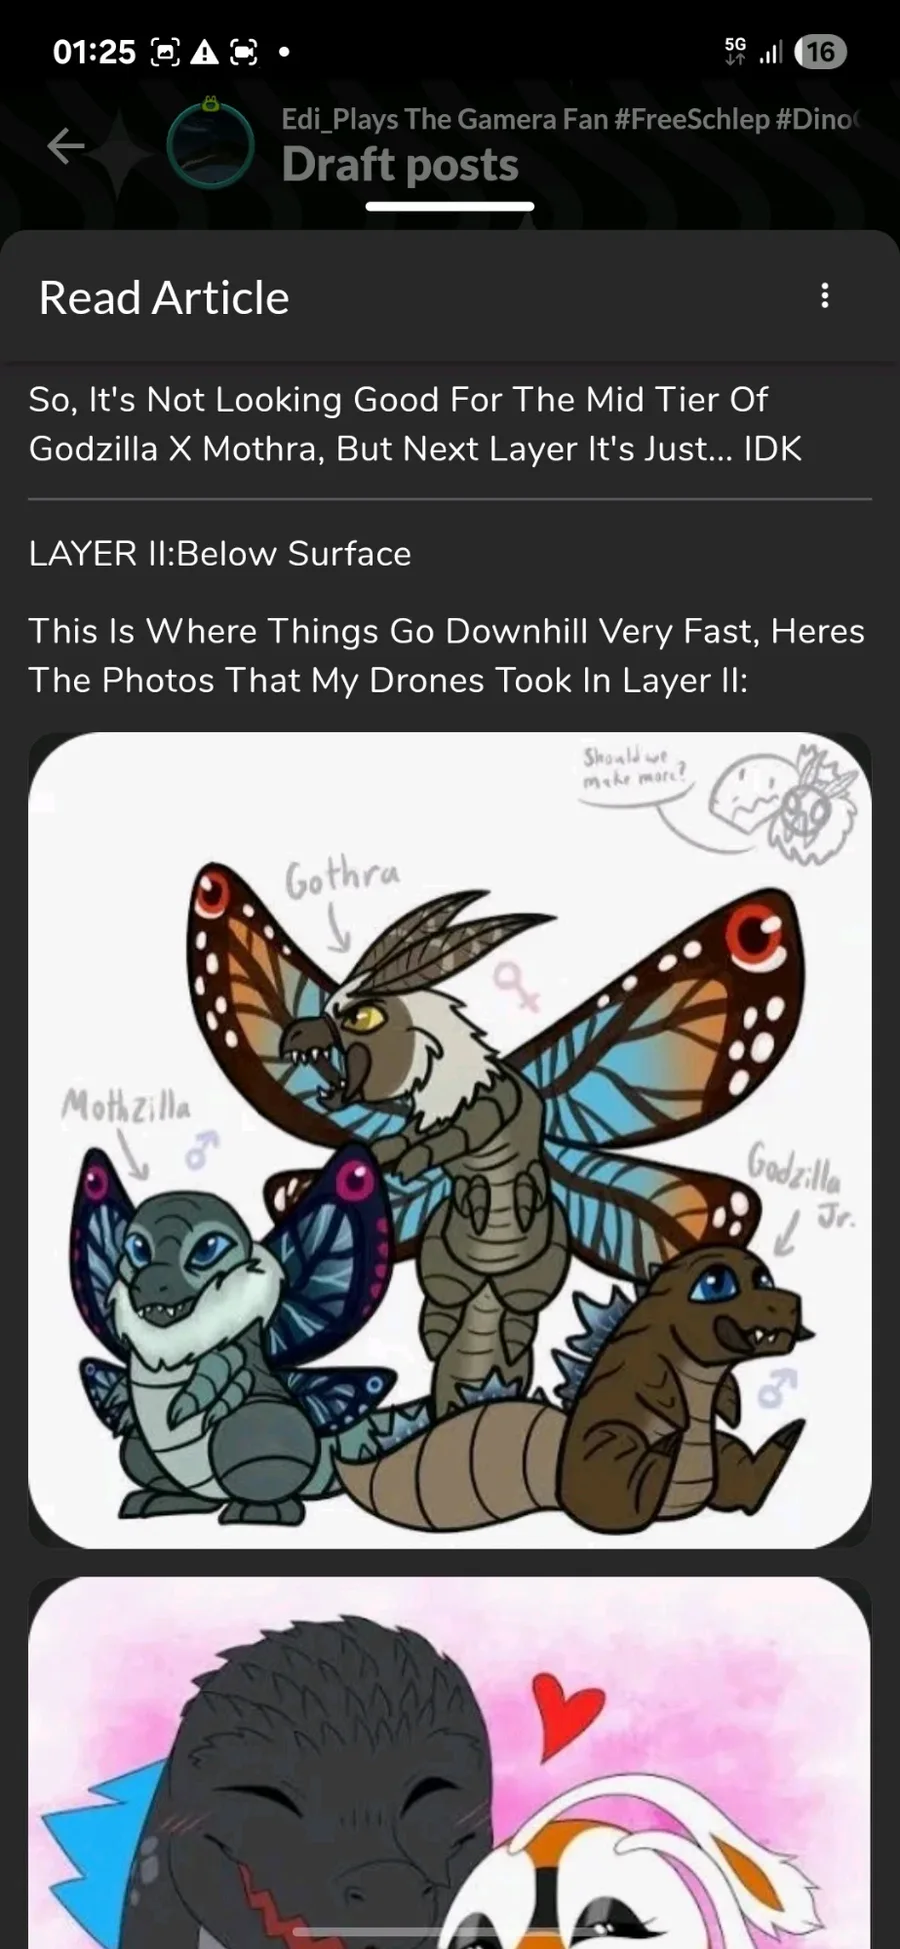The image size is (900, 1949).
Task: Open the Gothra Mothzilla artwork image
Action: click(450, 1140)
